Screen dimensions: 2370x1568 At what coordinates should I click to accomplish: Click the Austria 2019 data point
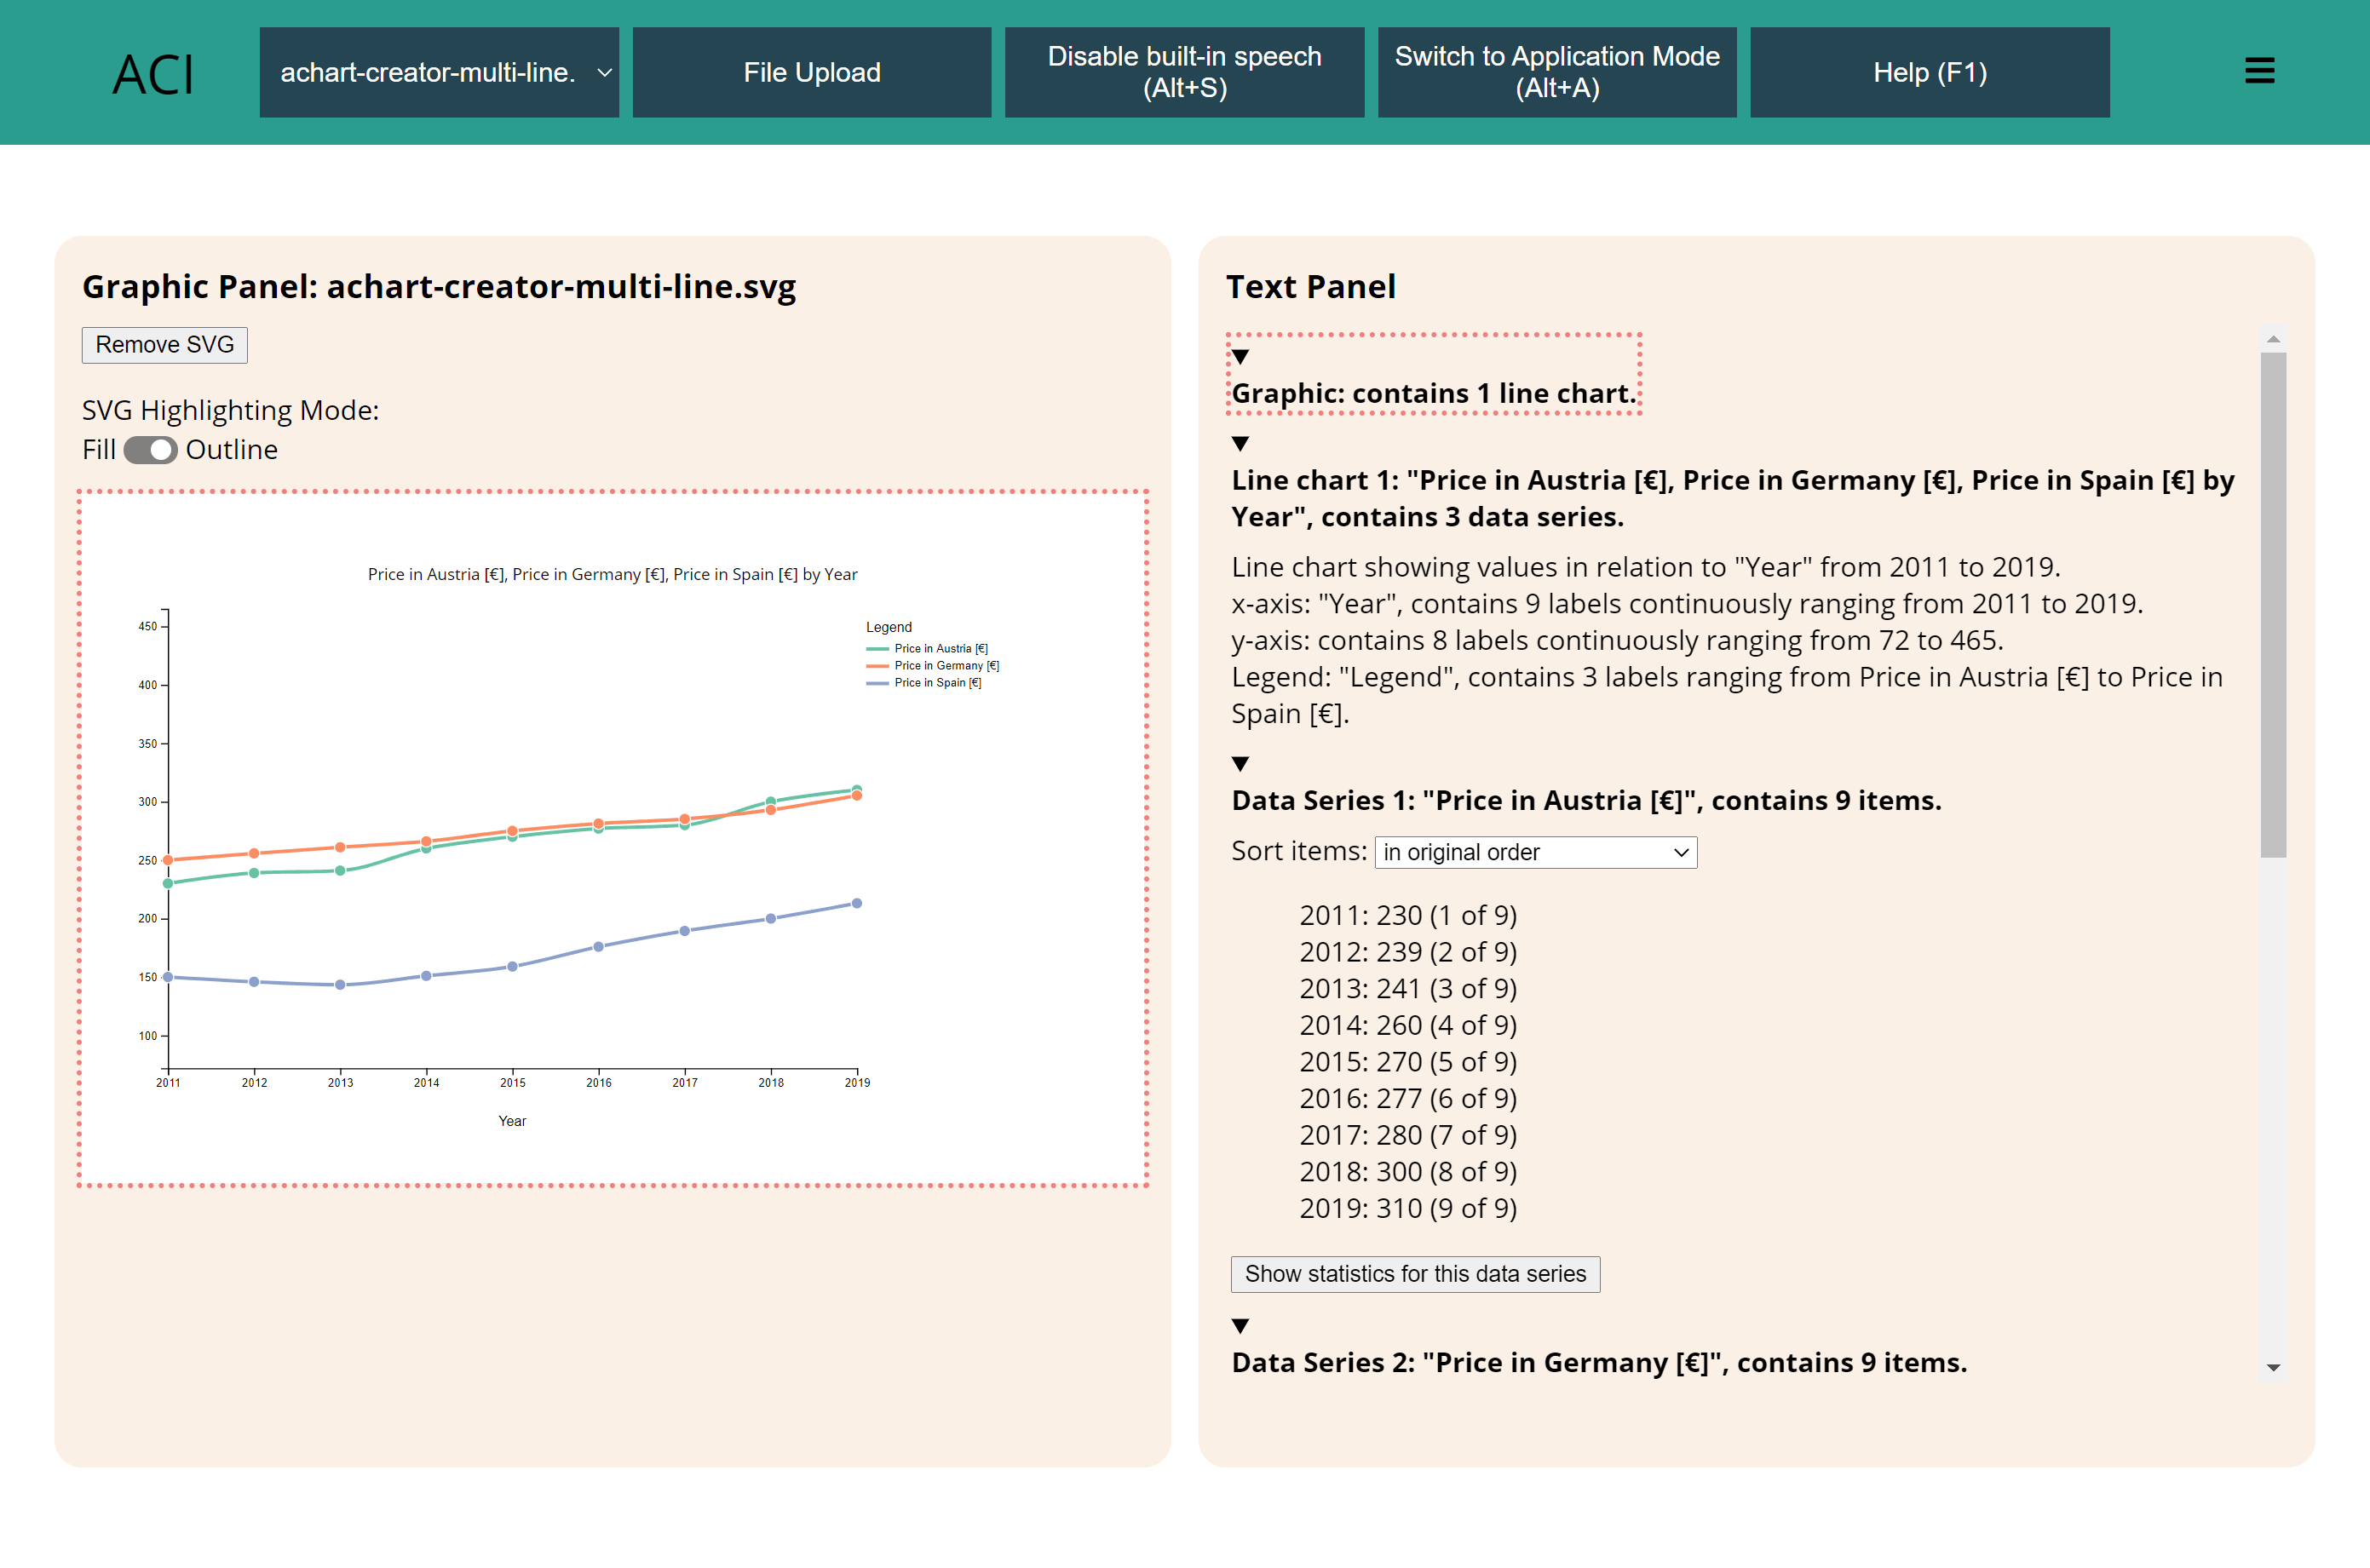pyautogui.click(x=857, y=789)
